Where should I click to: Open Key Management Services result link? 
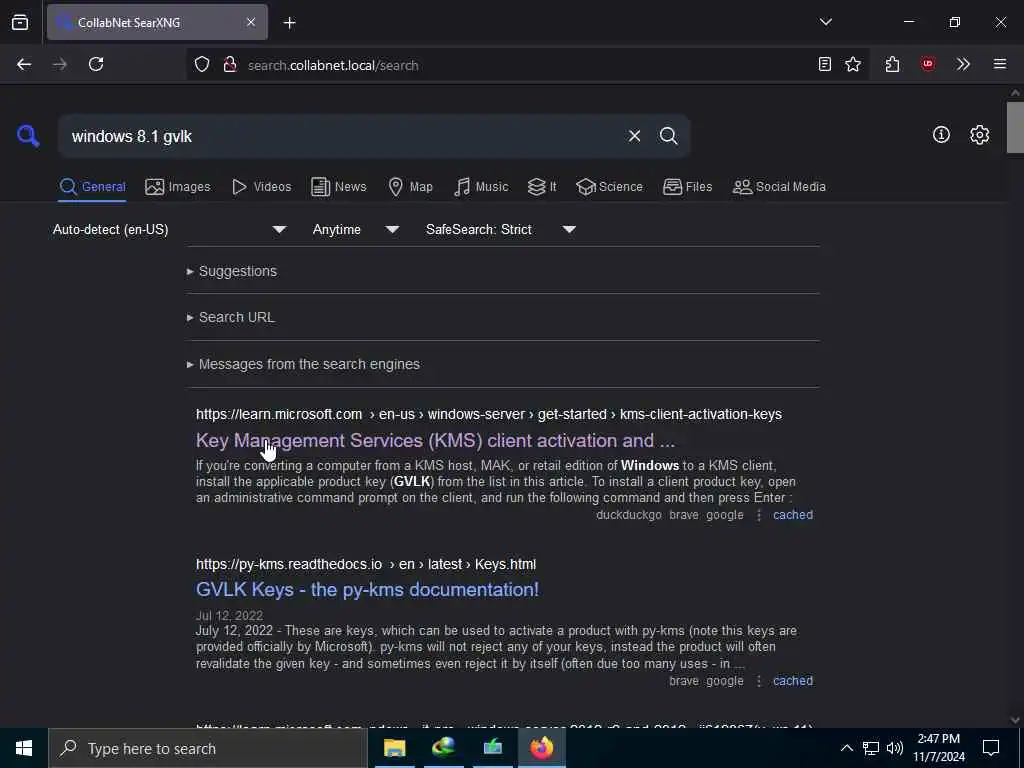(x=435, y=441)
